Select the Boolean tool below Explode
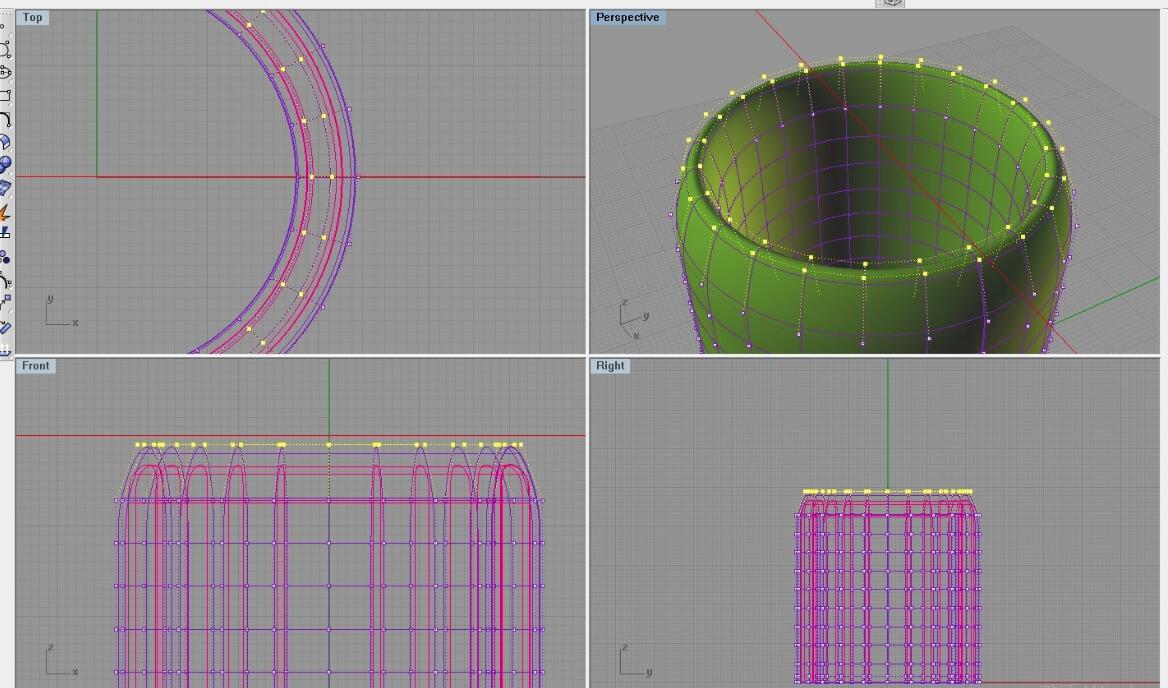This screenshot has width=1168, height=688. click(5, 233)
